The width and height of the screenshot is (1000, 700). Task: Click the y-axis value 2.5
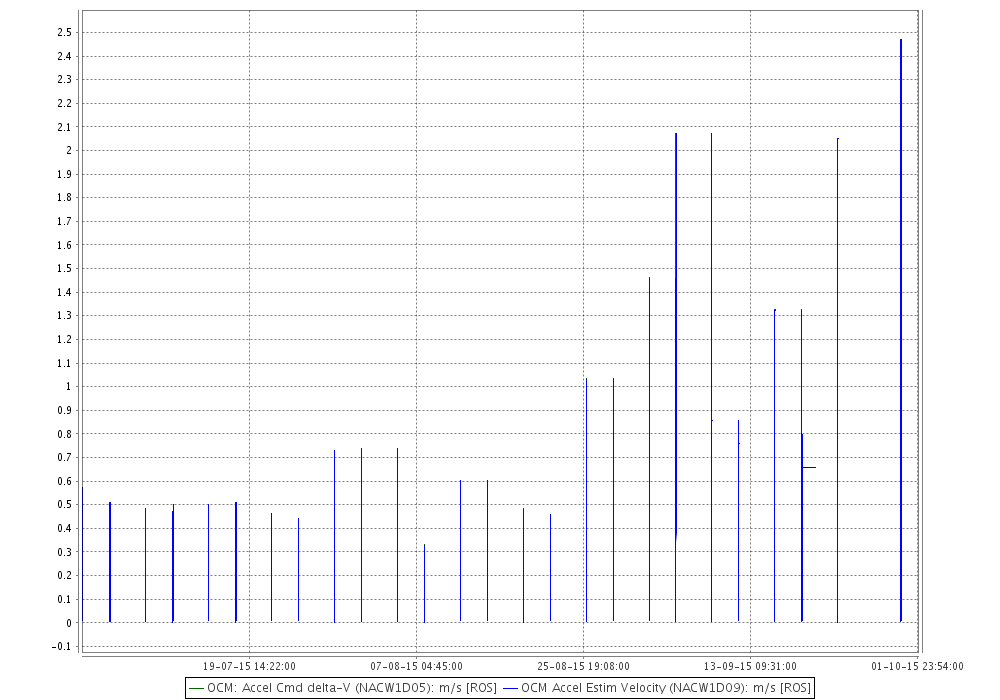click(x=64, y=33)
